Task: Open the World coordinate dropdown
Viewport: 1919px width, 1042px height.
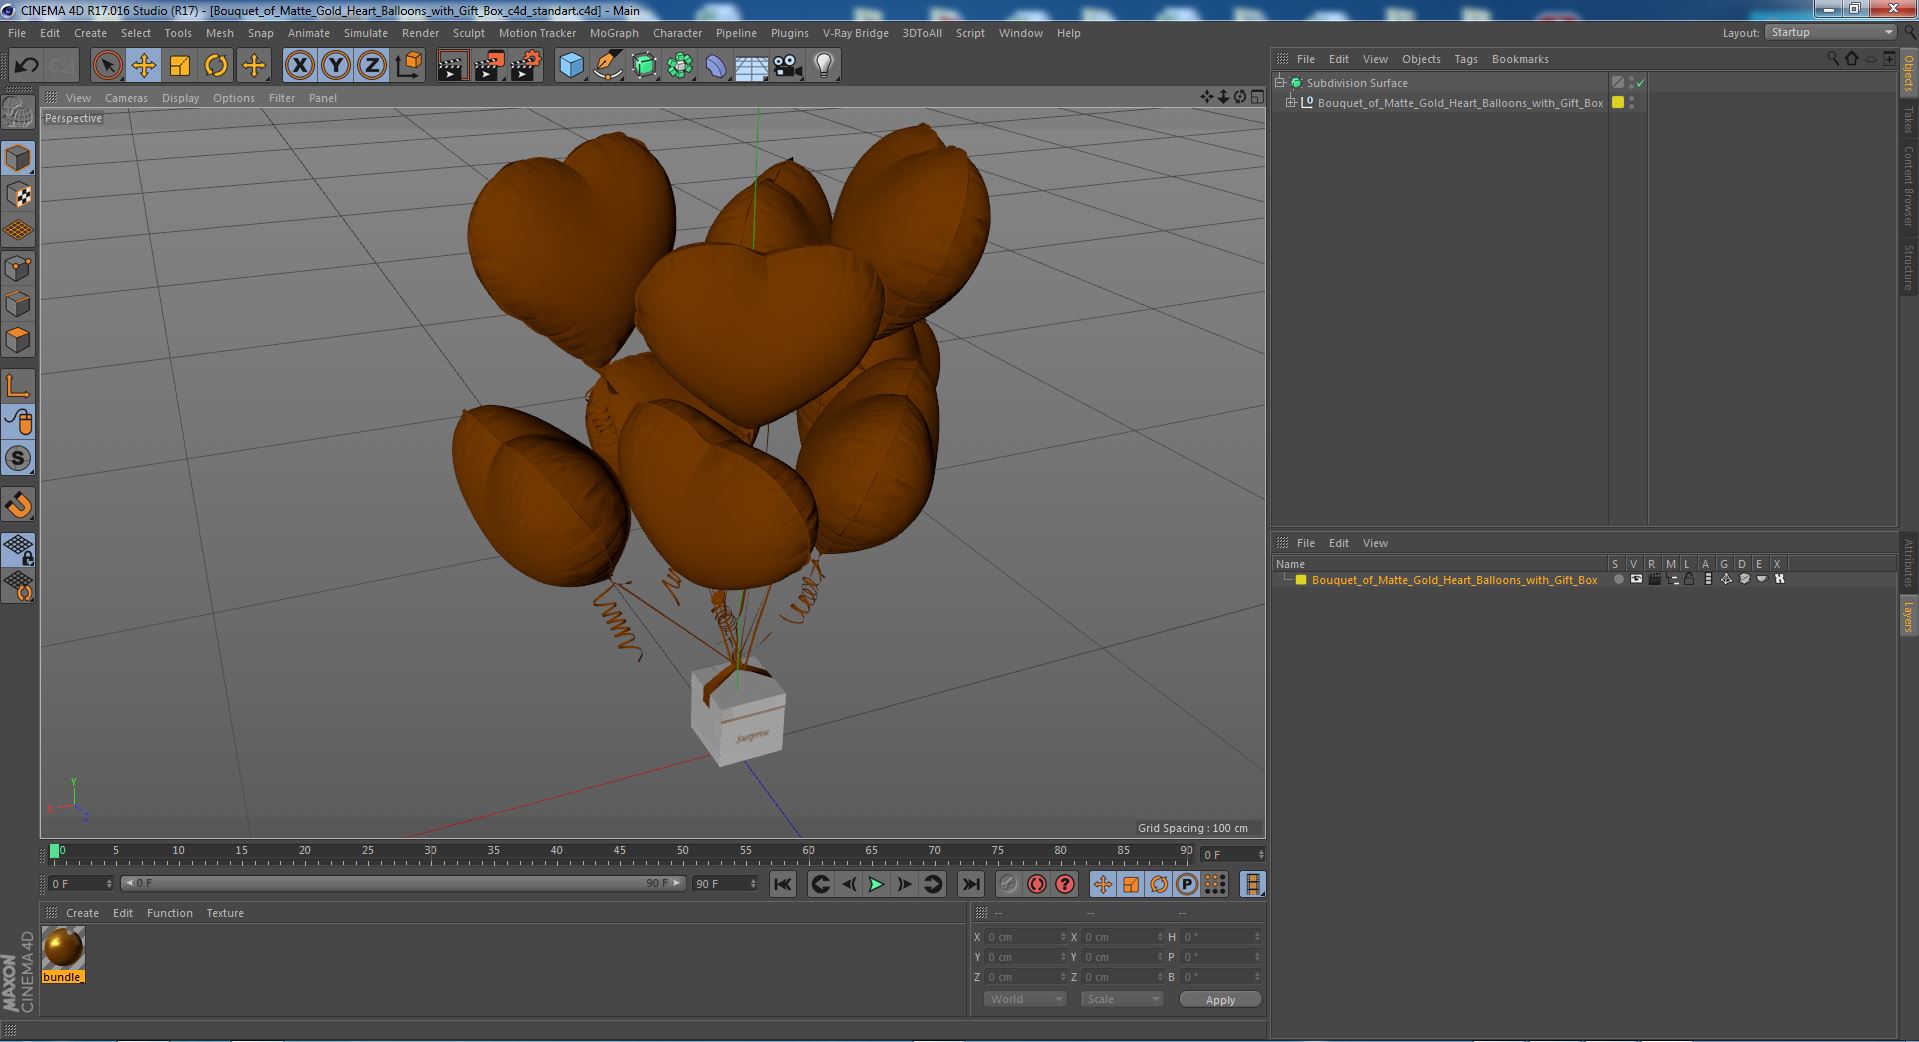Action: click(x=1025, y=999)
